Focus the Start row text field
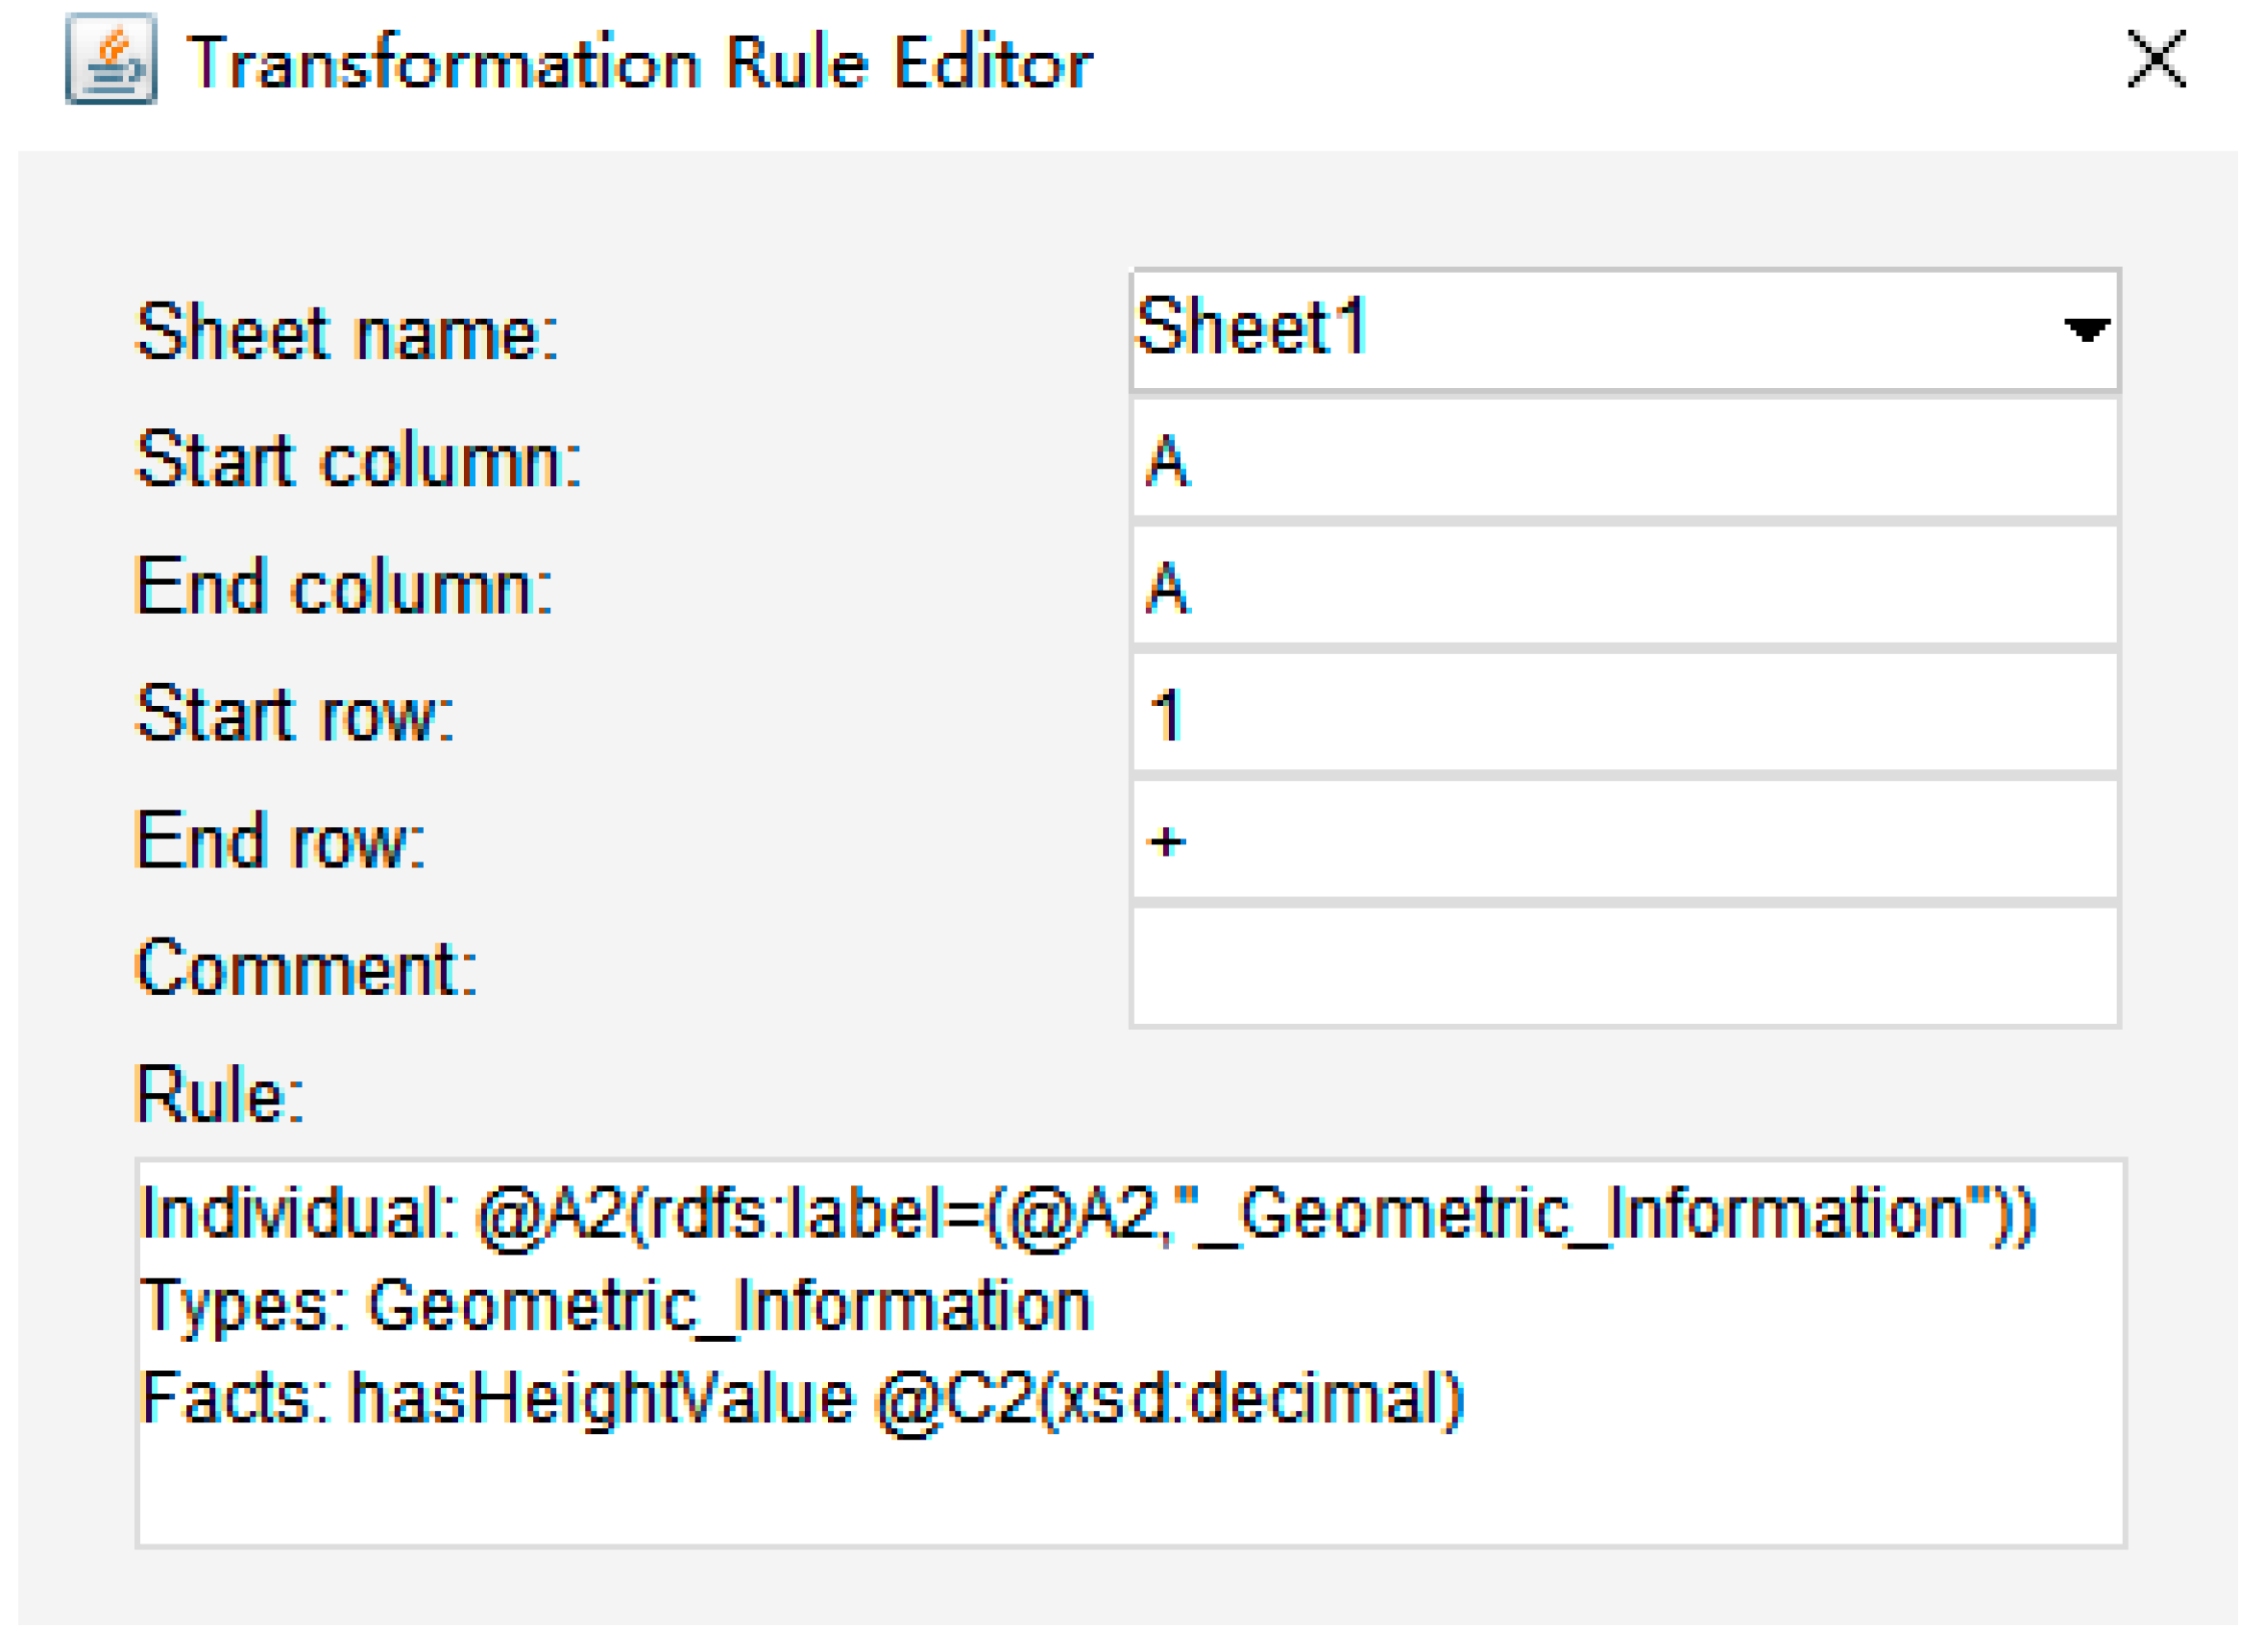Viewport: 2264px width, 1652px height. (1624, 714)
